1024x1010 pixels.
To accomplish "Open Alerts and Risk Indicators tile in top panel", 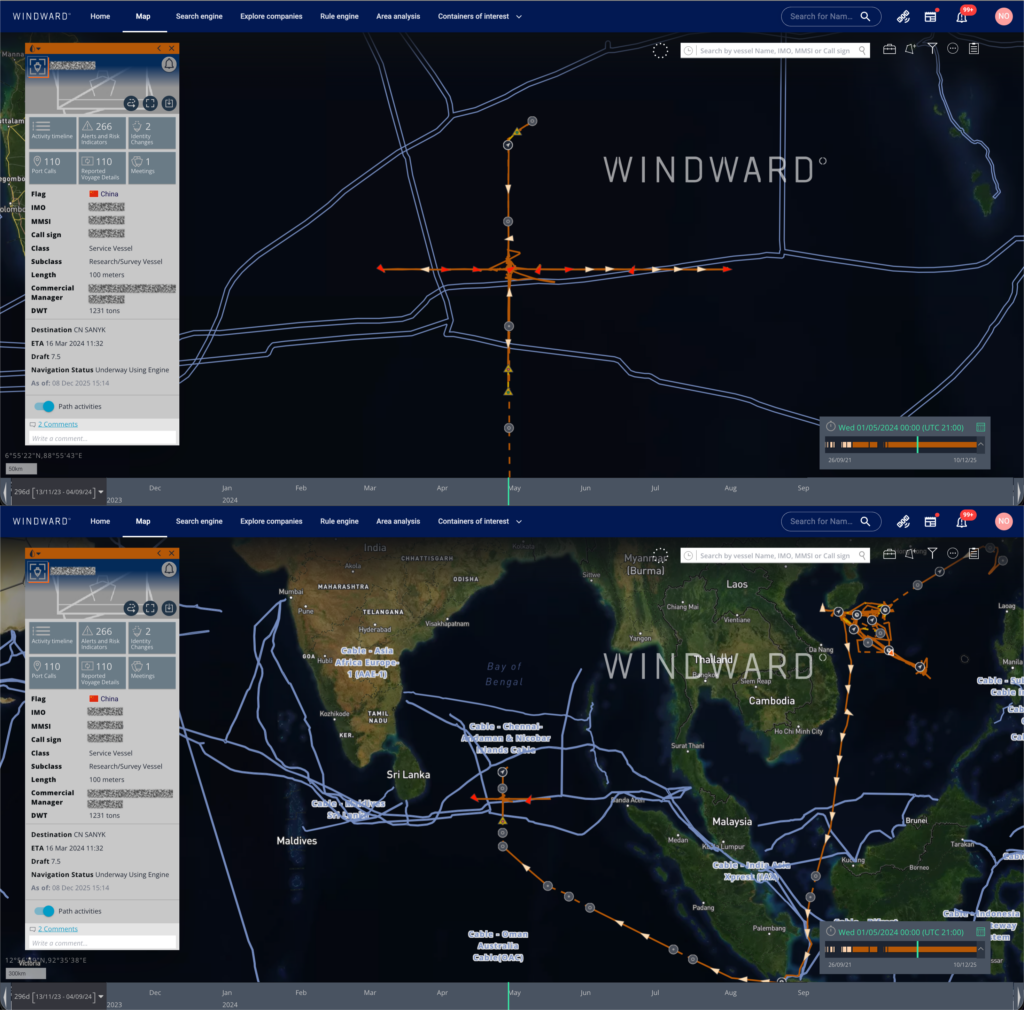I will (101, 133).
